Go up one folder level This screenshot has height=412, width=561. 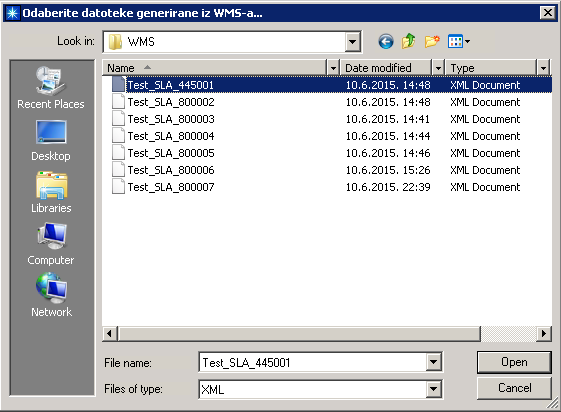408,41
